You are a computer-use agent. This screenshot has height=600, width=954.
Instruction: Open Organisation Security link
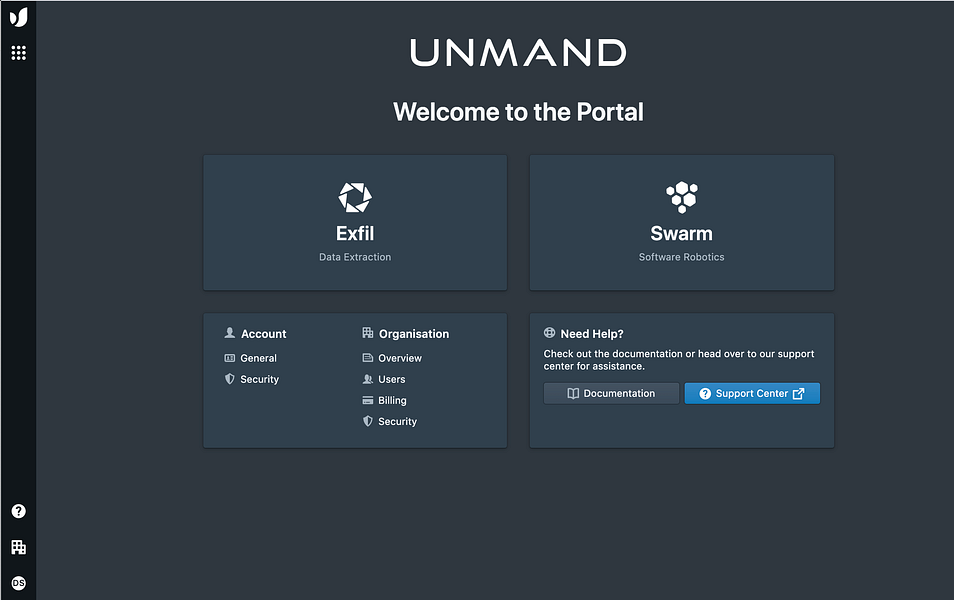390,421
